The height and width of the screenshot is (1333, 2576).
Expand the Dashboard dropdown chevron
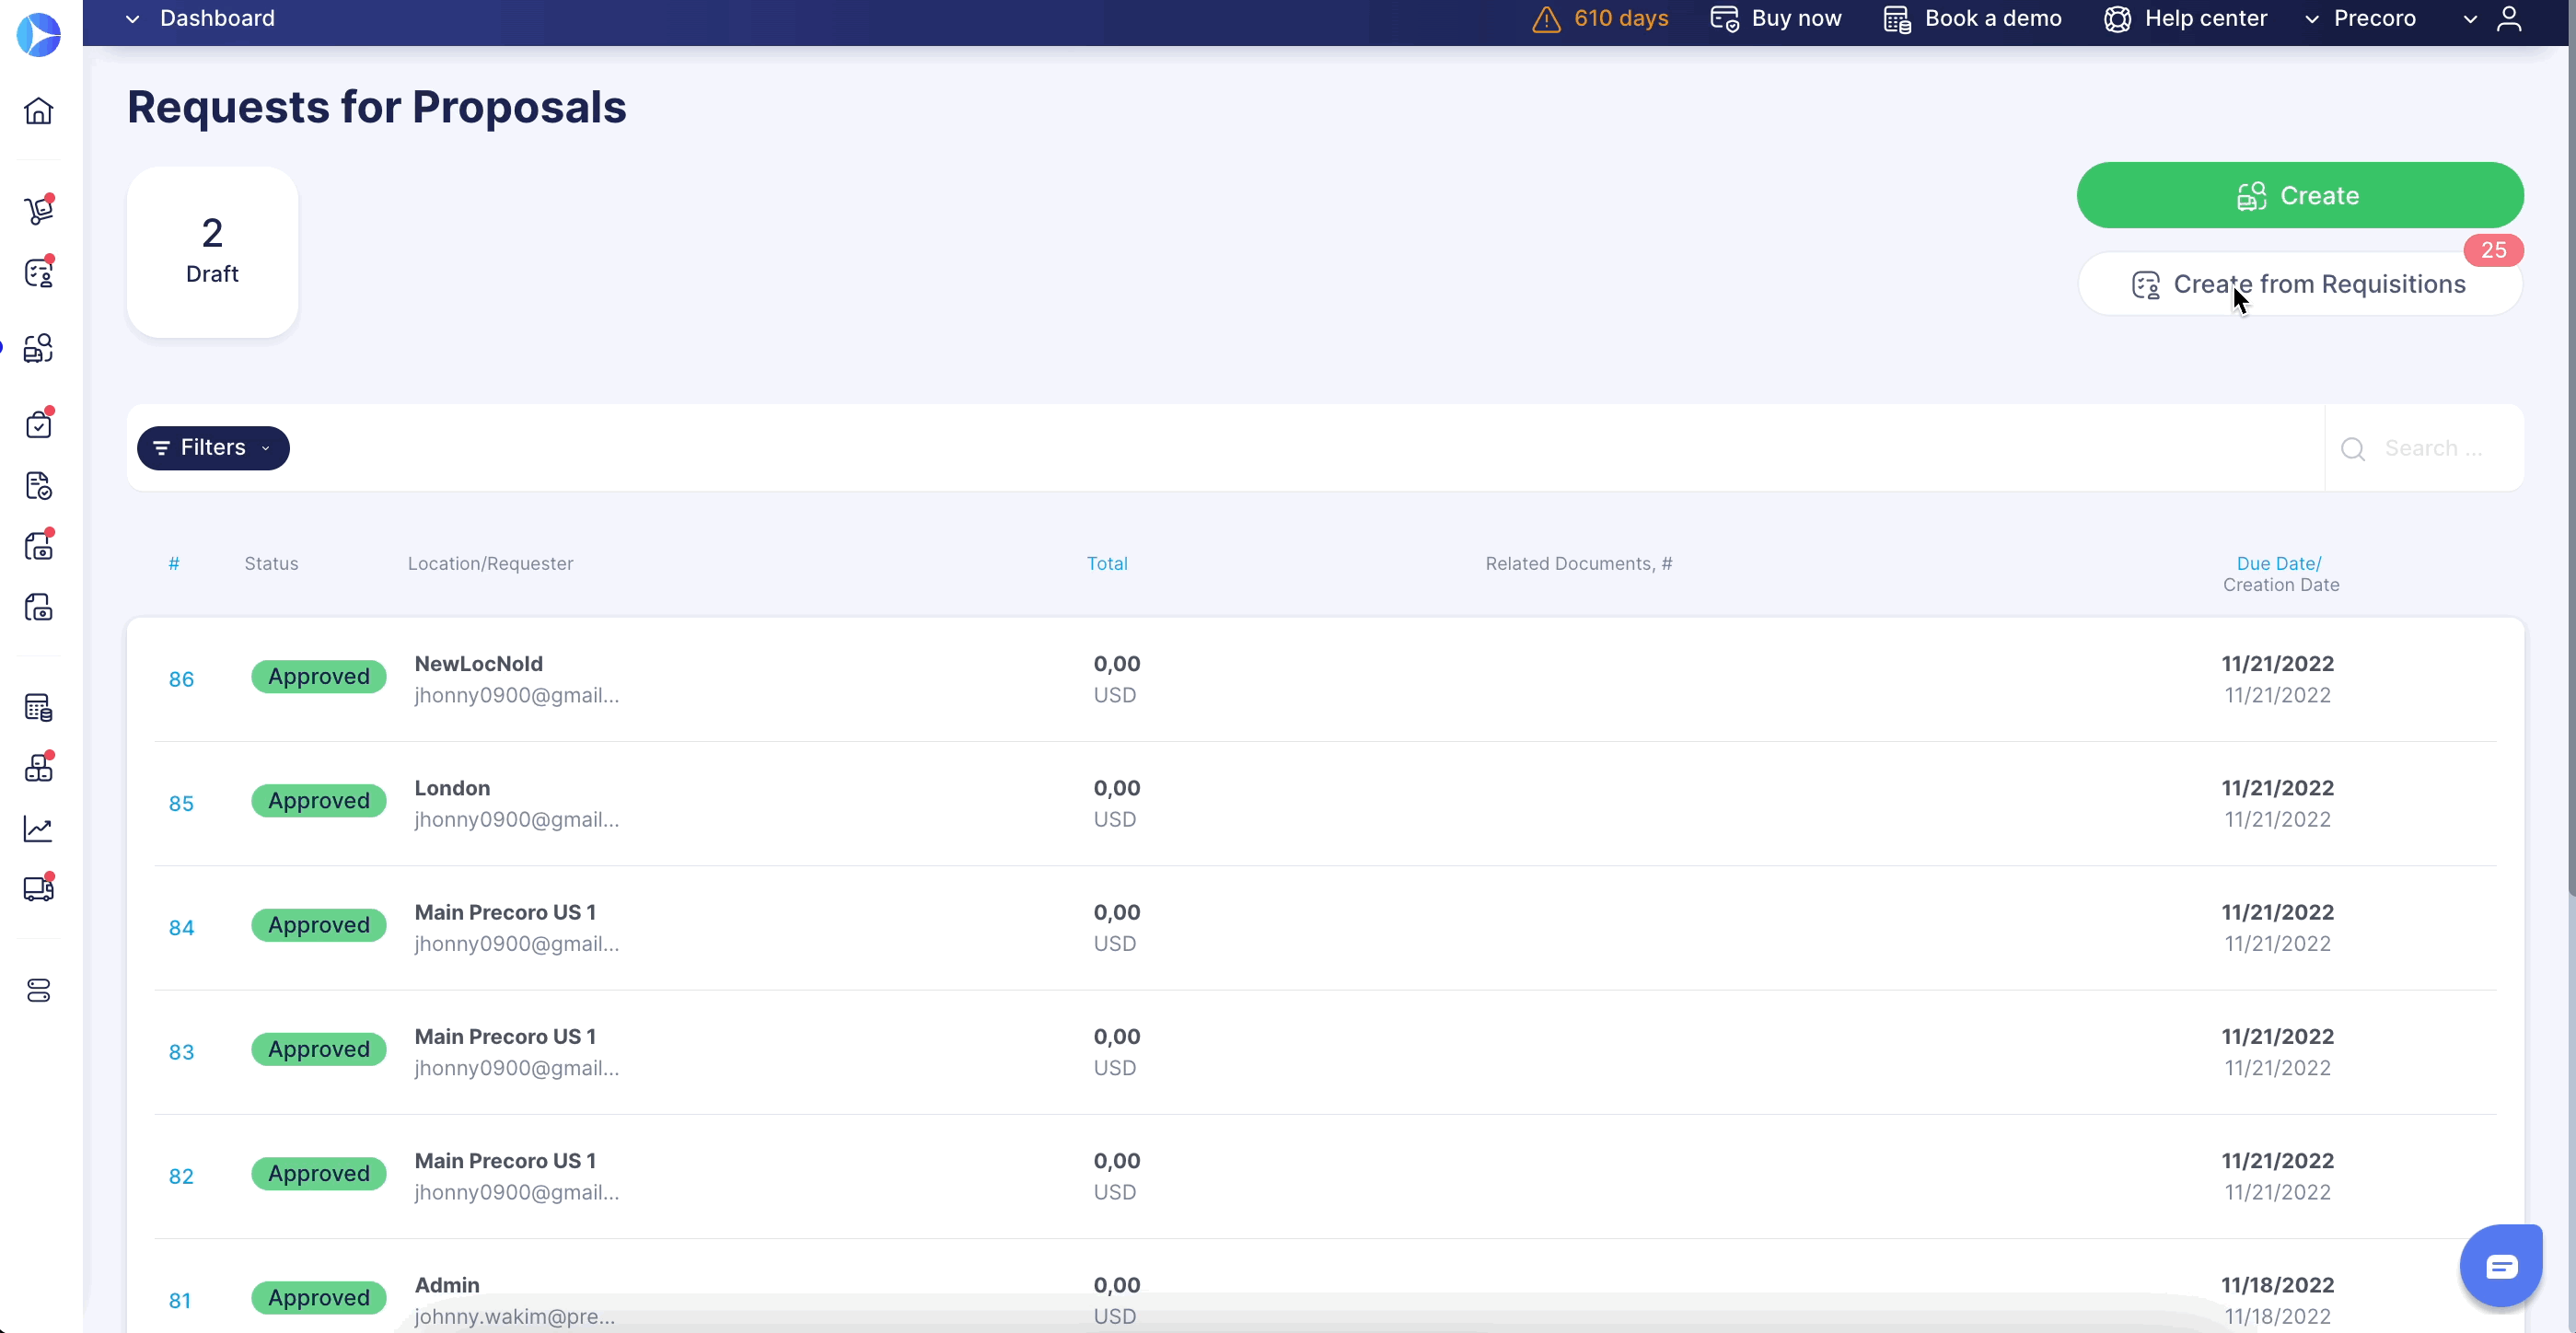click(x=132, y=19)
